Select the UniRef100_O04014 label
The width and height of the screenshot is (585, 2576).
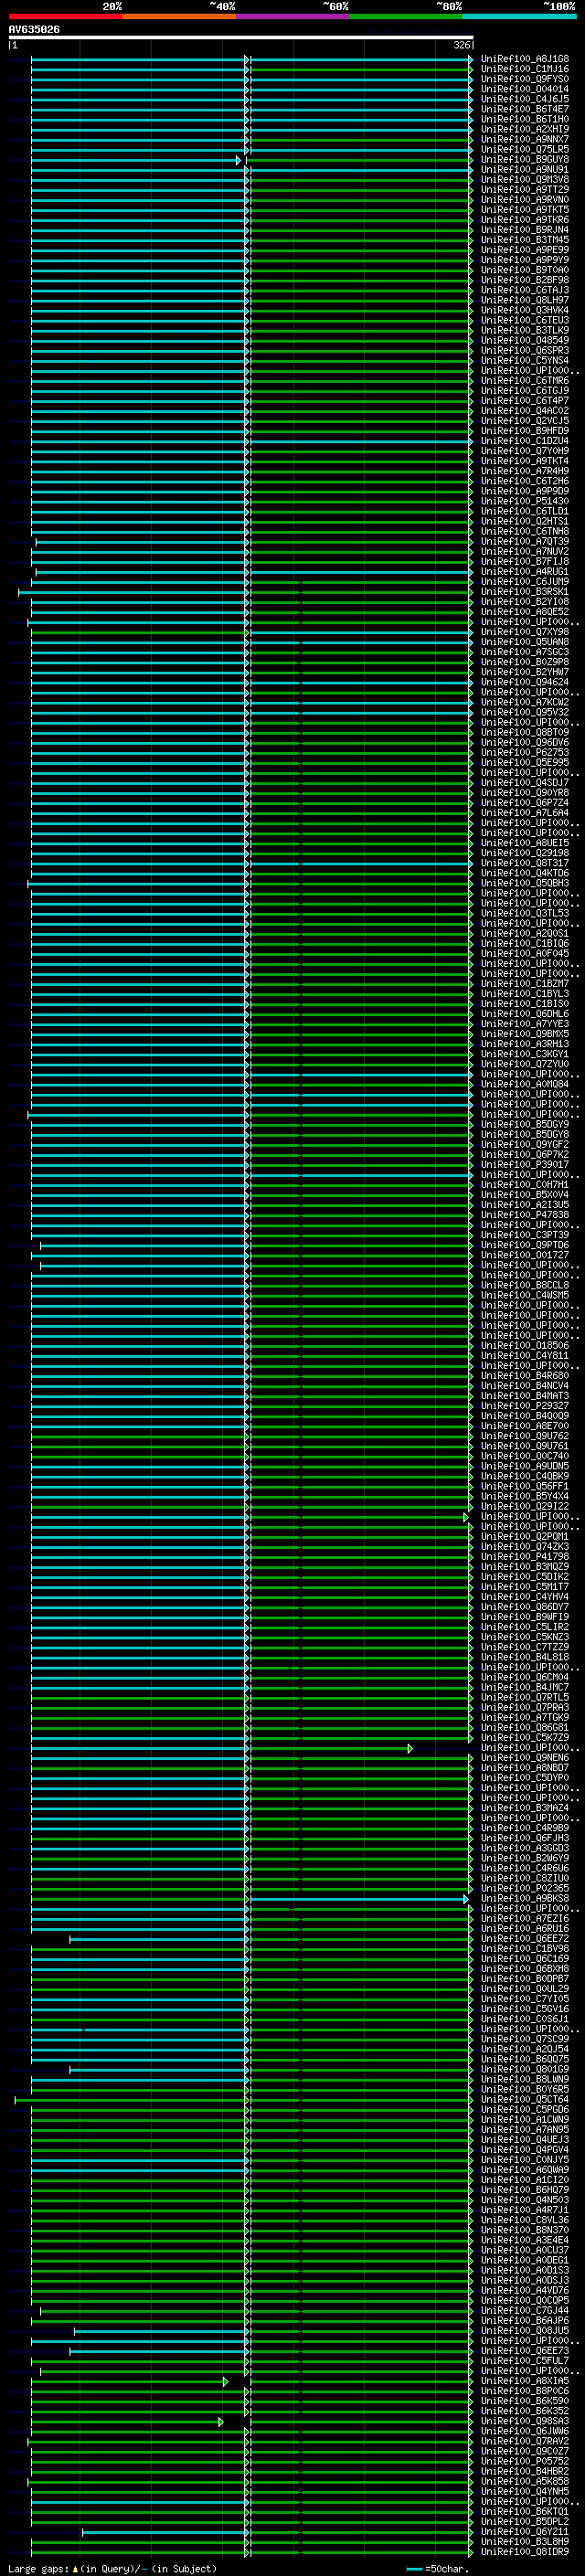525,89
